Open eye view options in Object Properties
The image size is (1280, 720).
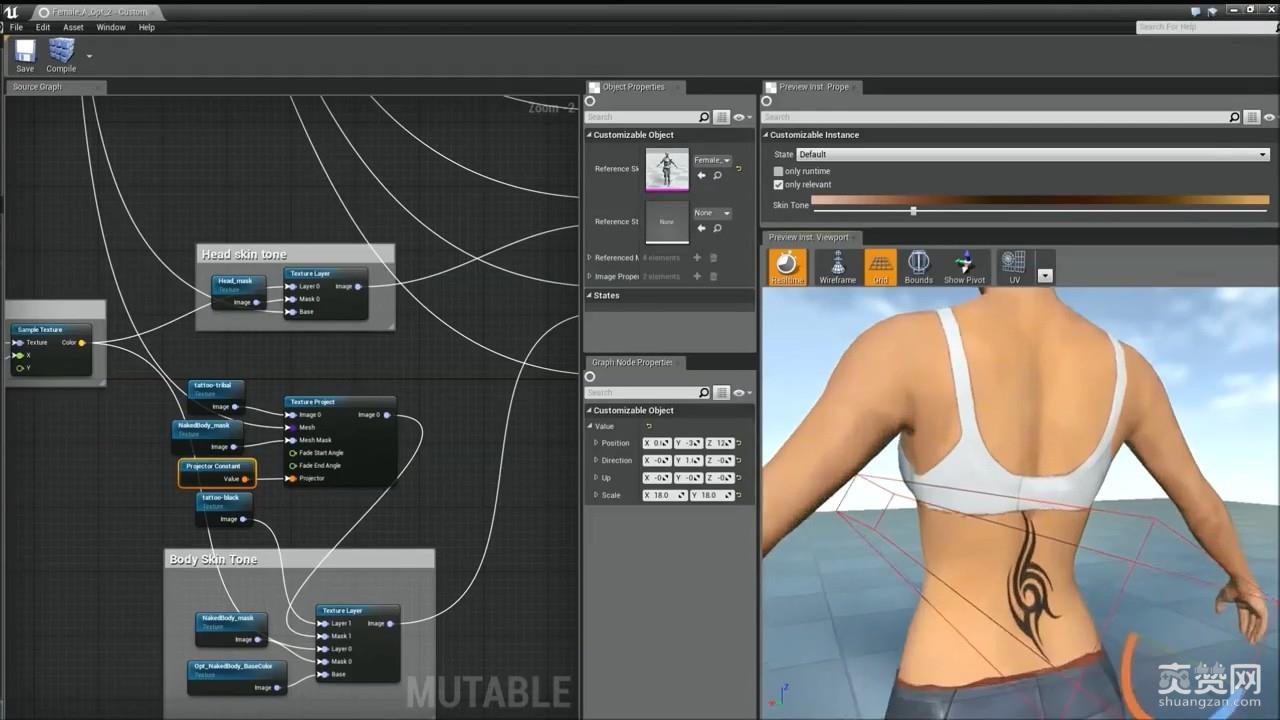[740, 117]
